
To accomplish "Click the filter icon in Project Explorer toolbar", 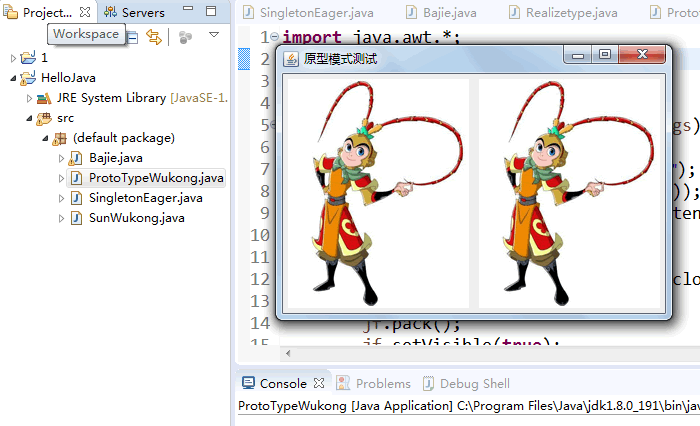I will point(186,37).
